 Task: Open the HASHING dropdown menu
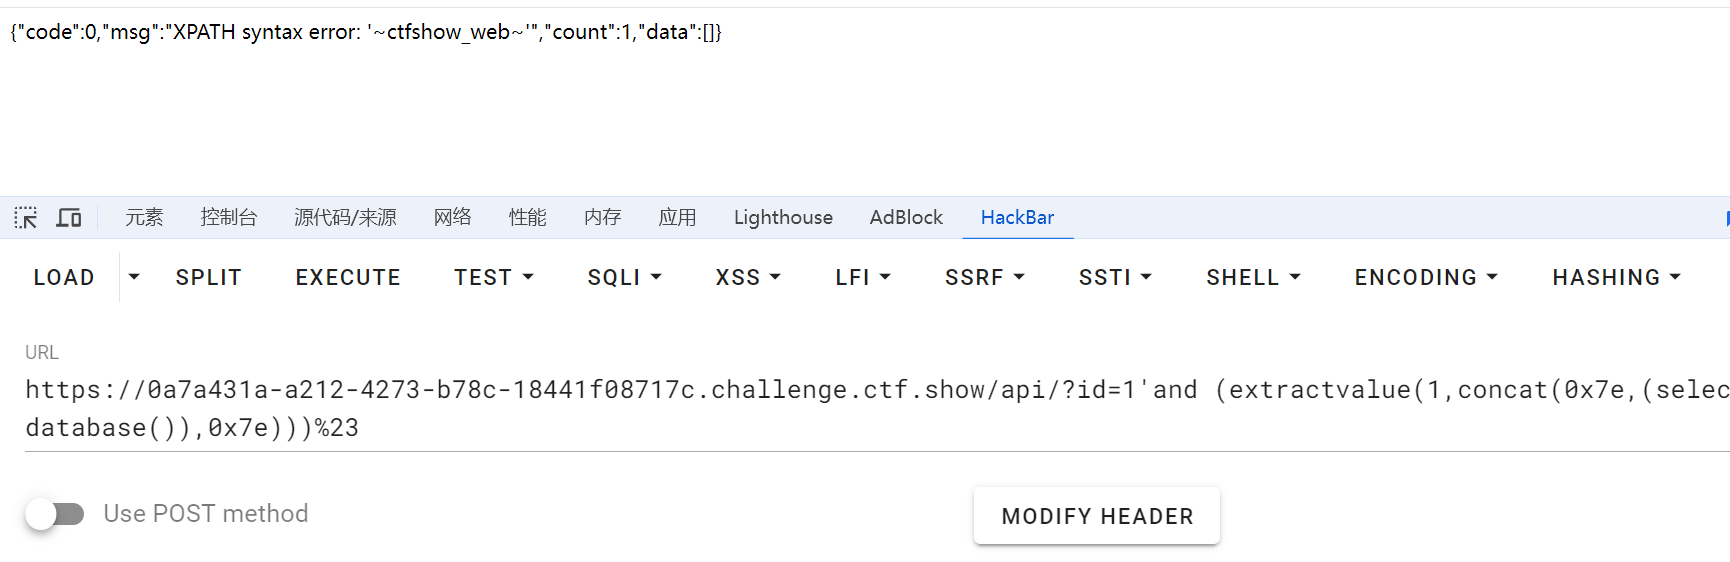pyautogui.click(x=1615, y=277)
